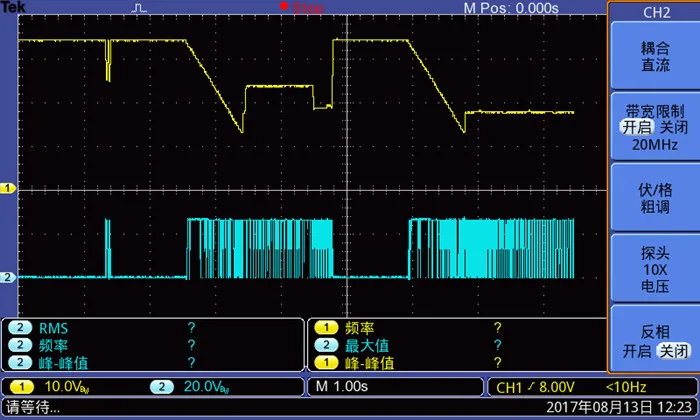The image size is (700, 420).
Task: Click the M 1.00s timebase readout
Action: tap(342, 387)
